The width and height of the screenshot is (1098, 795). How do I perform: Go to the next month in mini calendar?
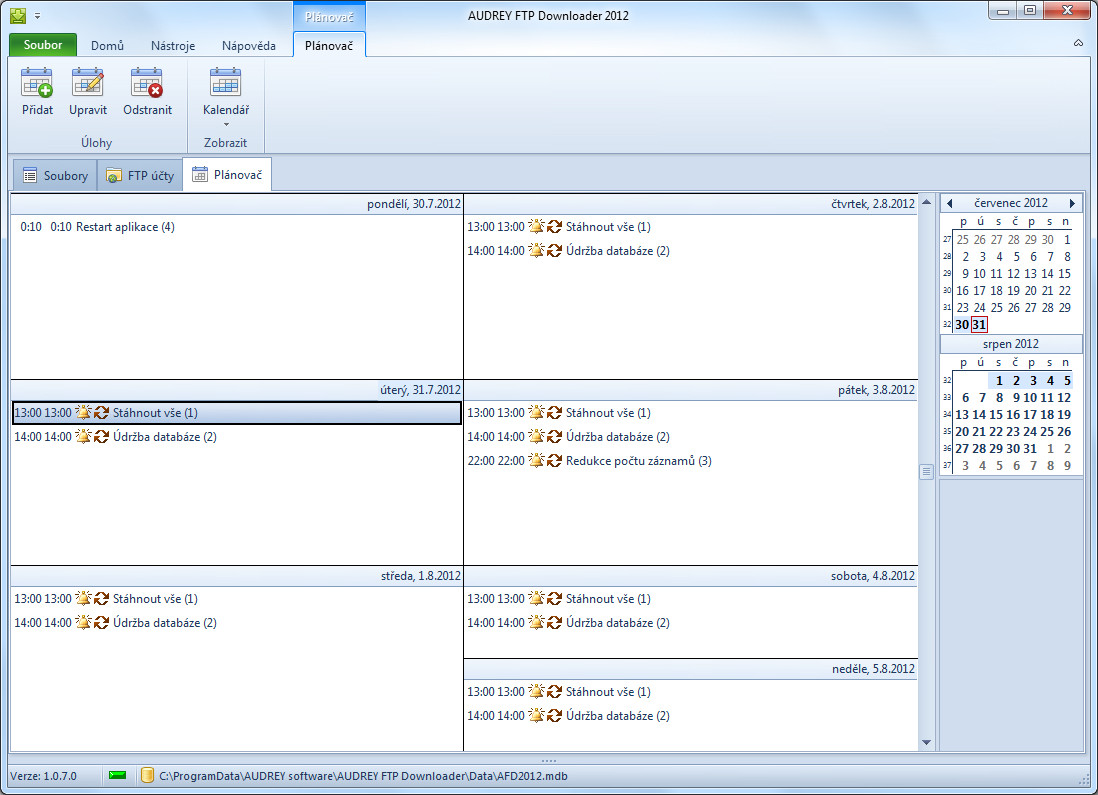[x=1072, y=203]
